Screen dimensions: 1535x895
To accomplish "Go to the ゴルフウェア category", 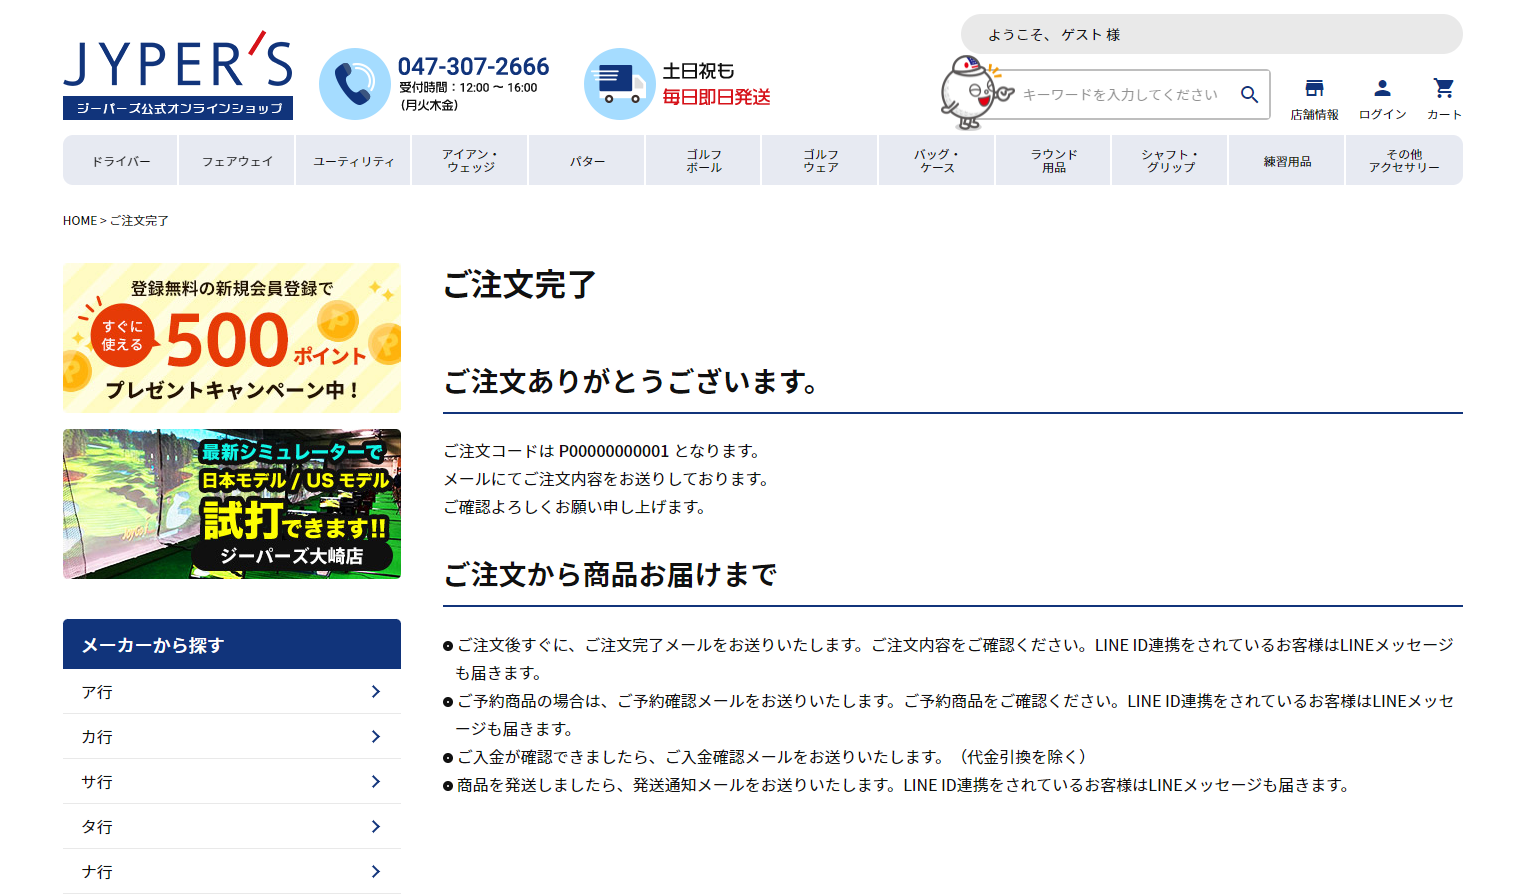I will [820, 161].
